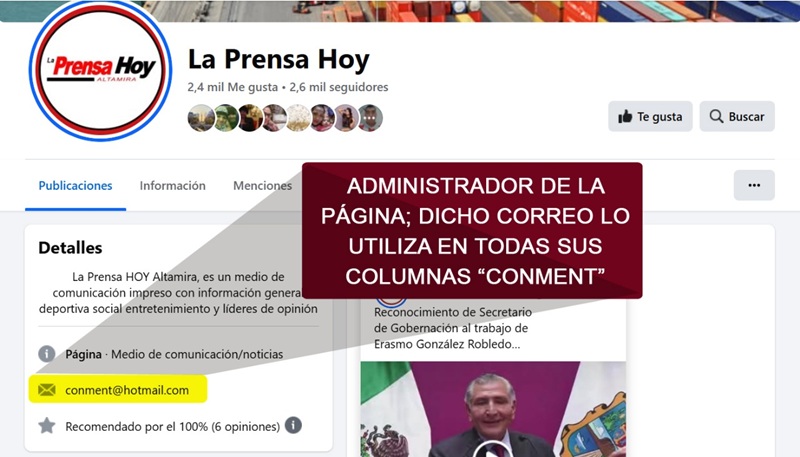
Task: Click the star icon beside Recomendado
Action: pyautogui.click(x=46, y=425)
